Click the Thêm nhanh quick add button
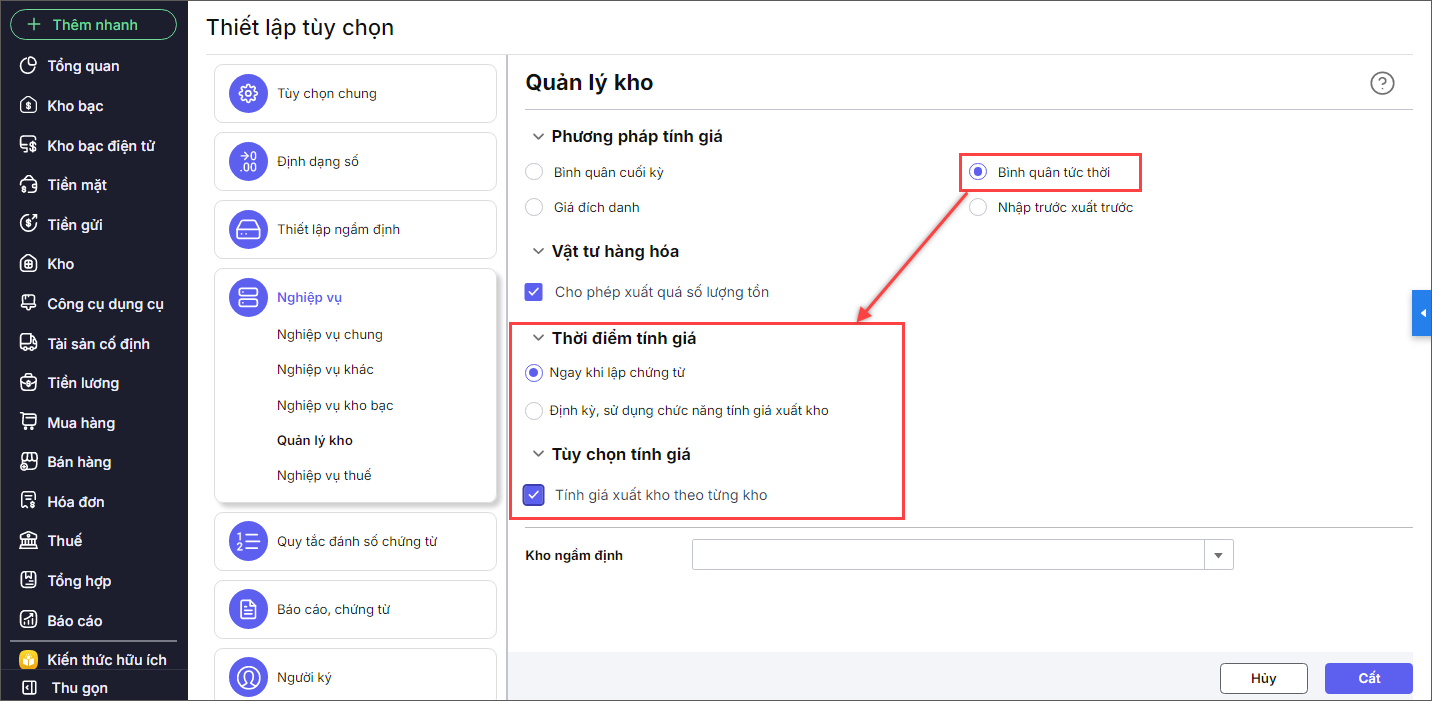1432x701 pixels. tap(94, 25)
